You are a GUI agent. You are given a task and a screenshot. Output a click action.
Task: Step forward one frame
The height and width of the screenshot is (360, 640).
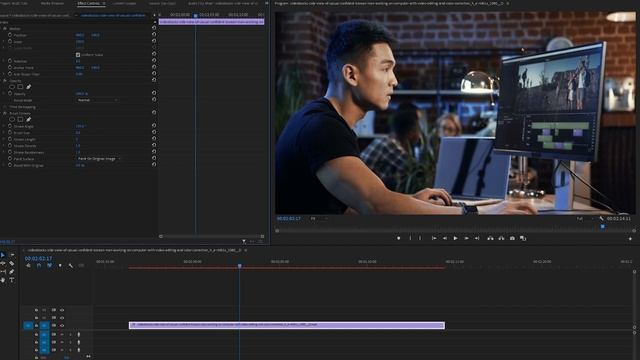tap(467, 238)
